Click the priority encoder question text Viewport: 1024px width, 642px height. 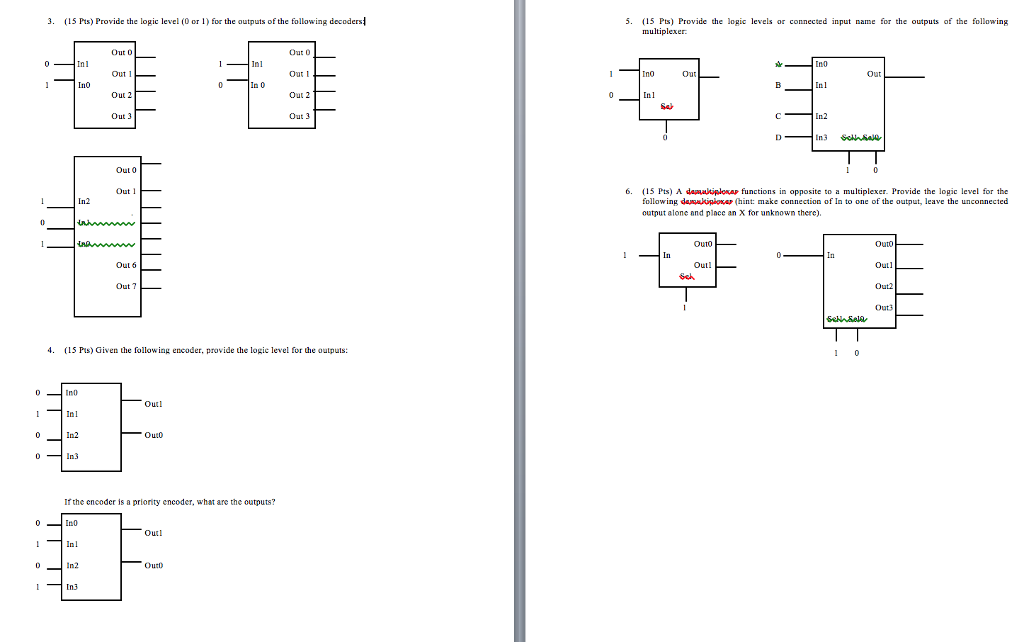click(168, 501)
